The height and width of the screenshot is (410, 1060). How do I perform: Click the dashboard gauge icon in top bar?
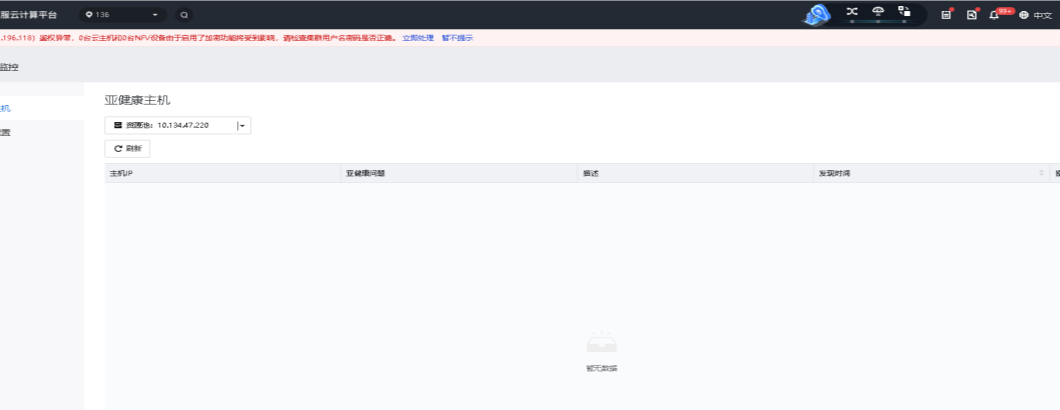click(877, 12)
